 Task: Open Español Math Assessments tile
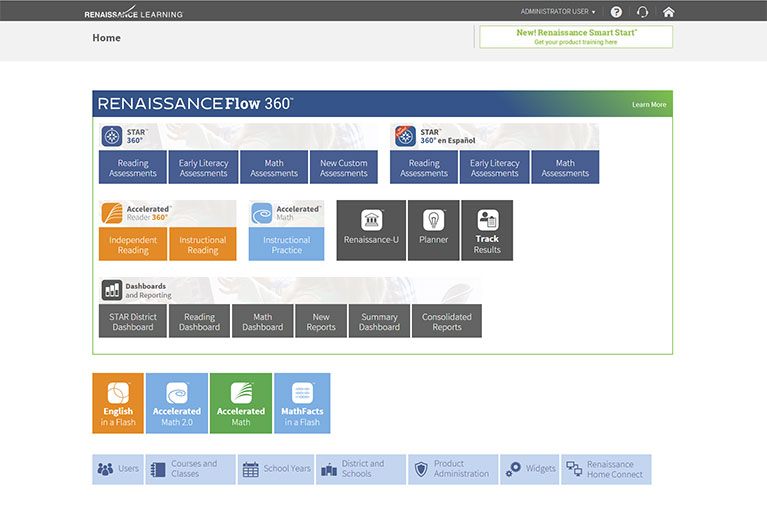tap(565, 167)
